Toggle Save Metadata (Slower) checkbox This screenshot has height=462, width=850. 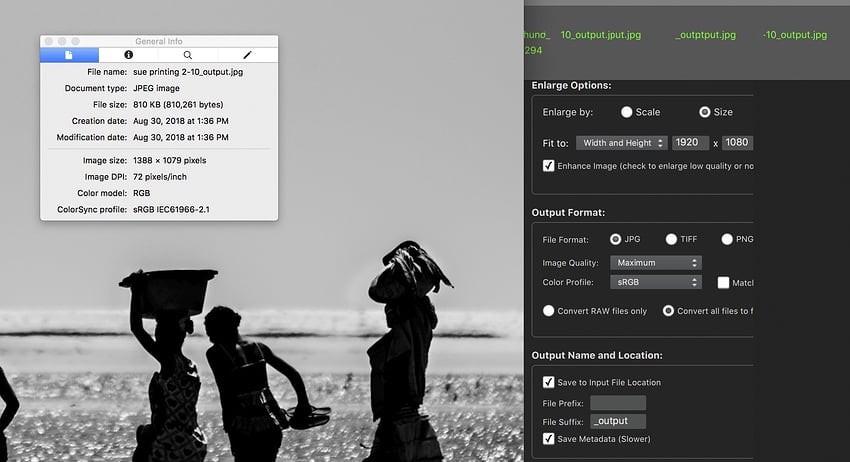pos(548,438)
